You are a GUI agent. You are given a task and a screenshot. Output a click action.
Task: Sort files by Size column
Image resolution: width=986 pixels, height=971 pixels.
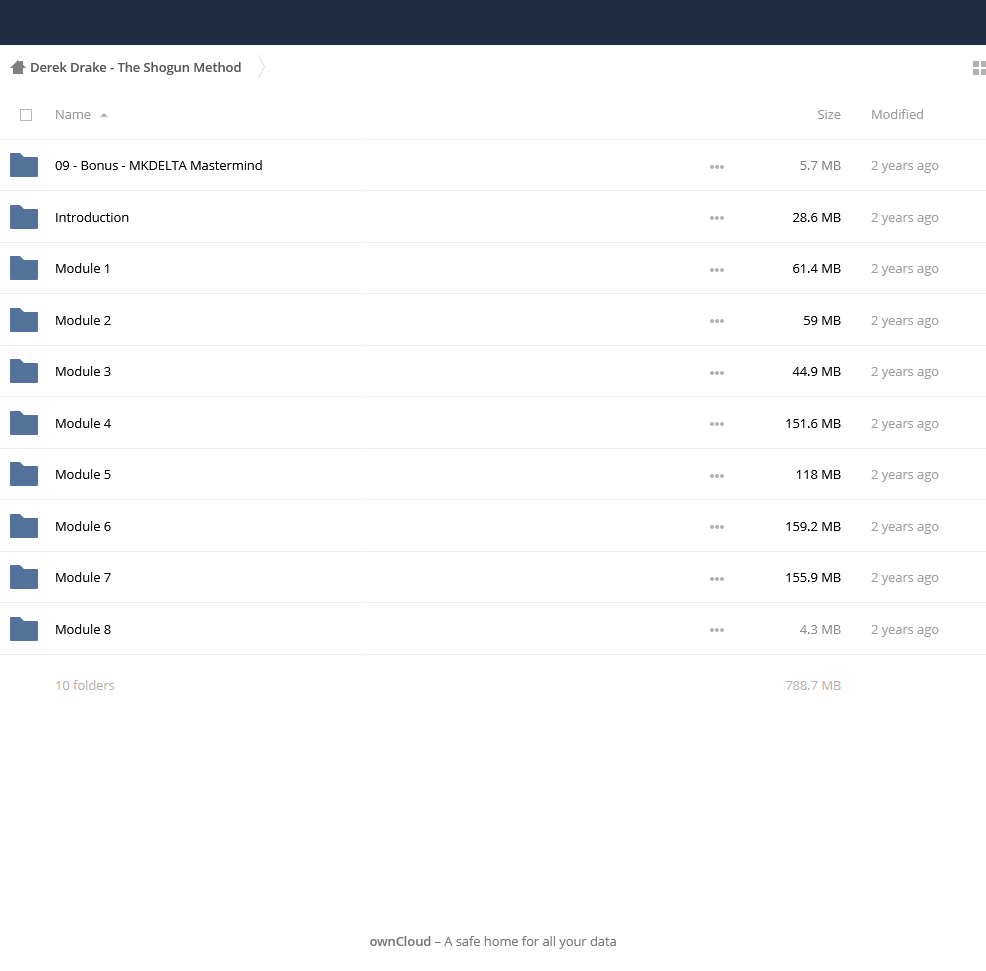pyautogui.click(x=829, y=114)
